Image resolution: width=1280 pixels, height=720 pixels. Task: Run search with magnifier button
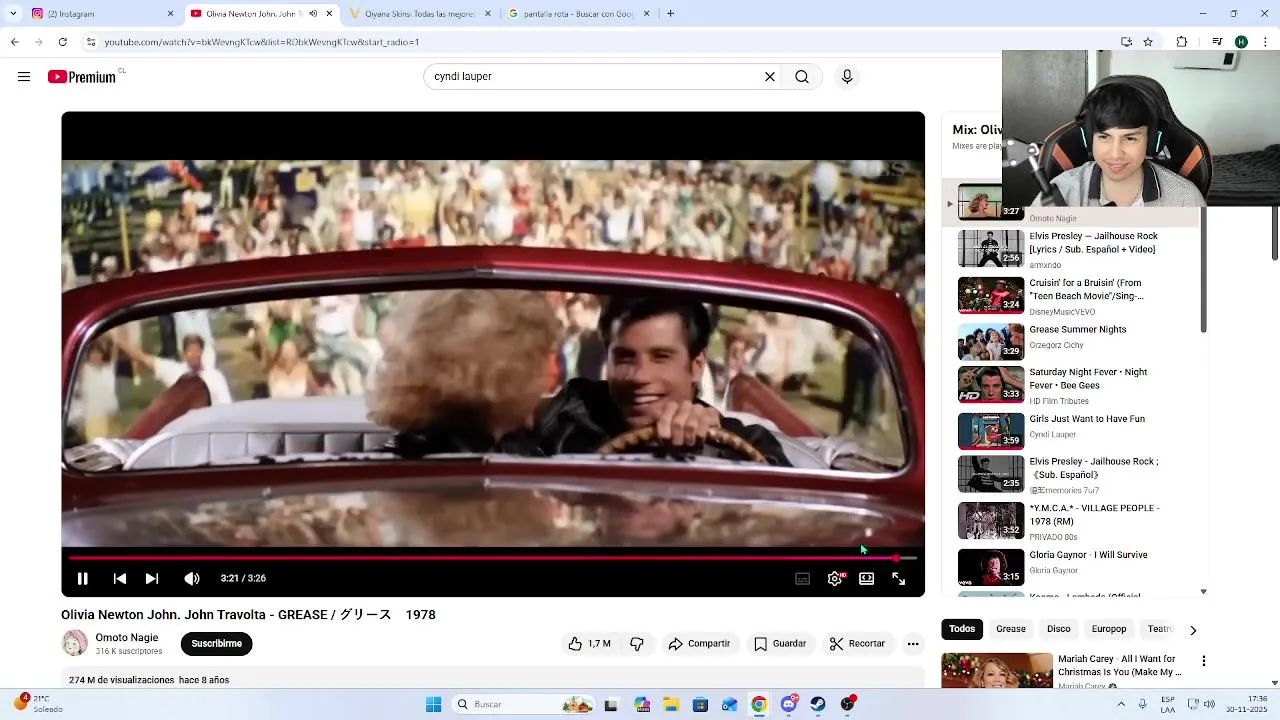pos(802,77)
